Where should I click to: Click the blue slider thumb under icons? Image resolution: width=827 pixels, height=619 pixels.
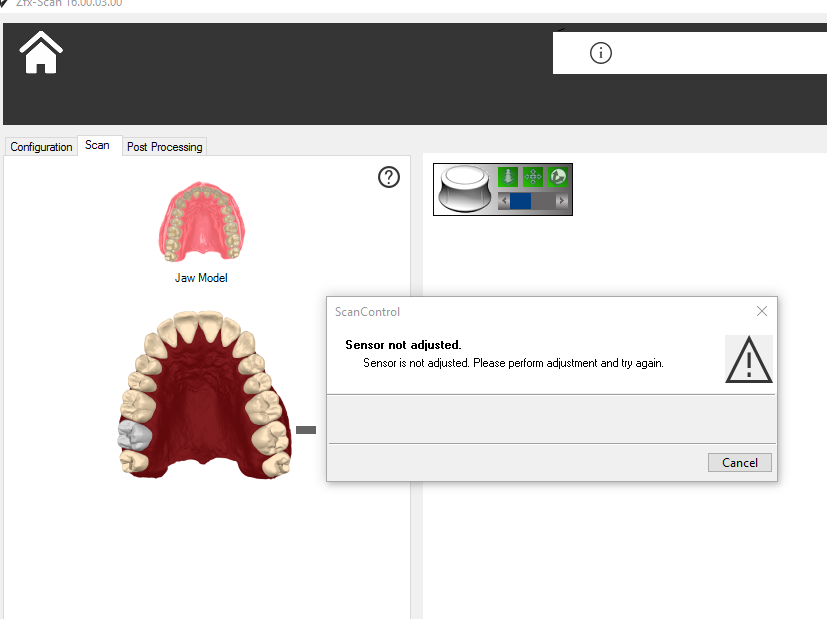tap(521, 201)
